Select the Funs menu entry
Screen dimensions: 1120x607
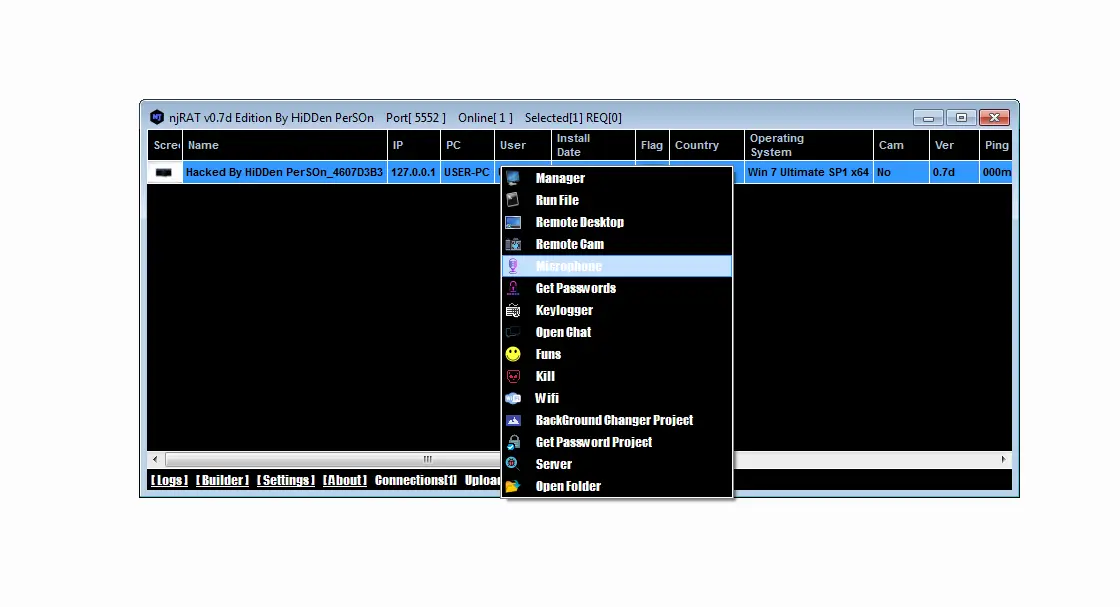coord(548,354)
